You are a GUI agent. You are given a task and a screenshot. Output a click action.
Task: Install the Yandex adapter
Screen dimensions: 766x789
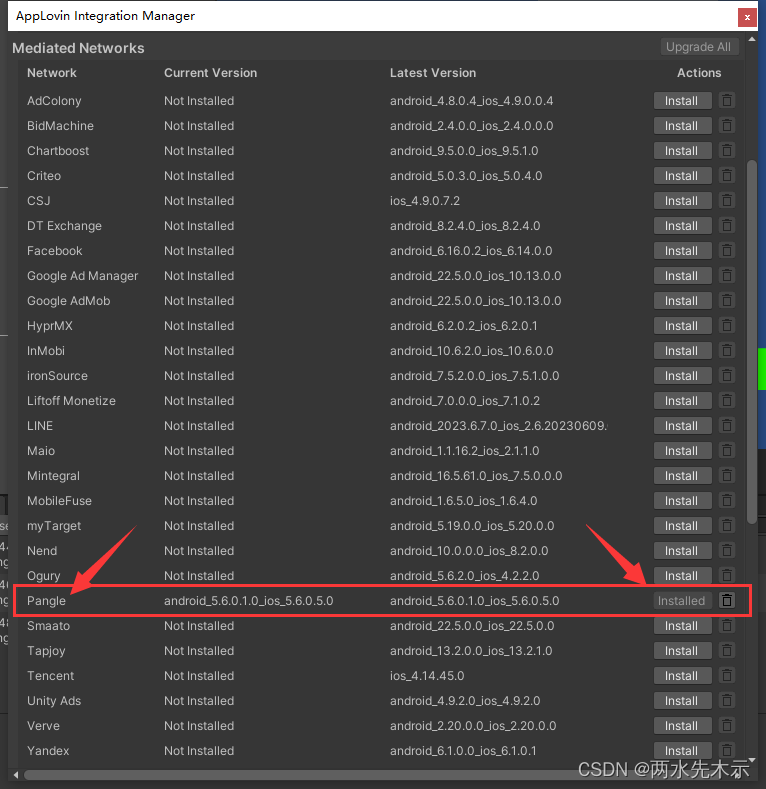[682, 750]
